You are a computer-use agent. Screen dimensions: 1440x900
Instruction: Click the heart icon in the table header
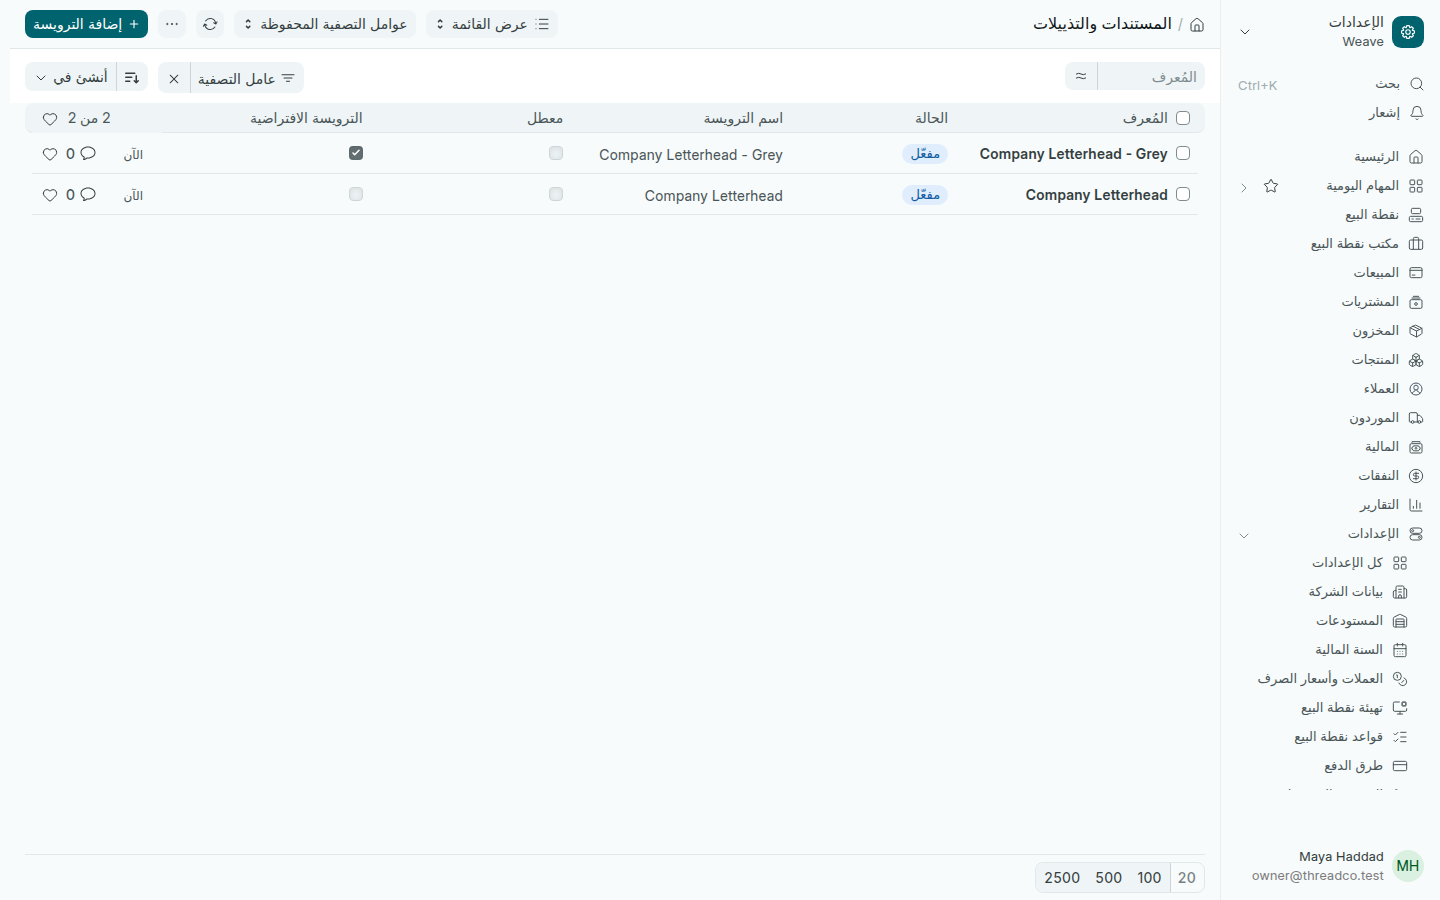coord(50,119)
